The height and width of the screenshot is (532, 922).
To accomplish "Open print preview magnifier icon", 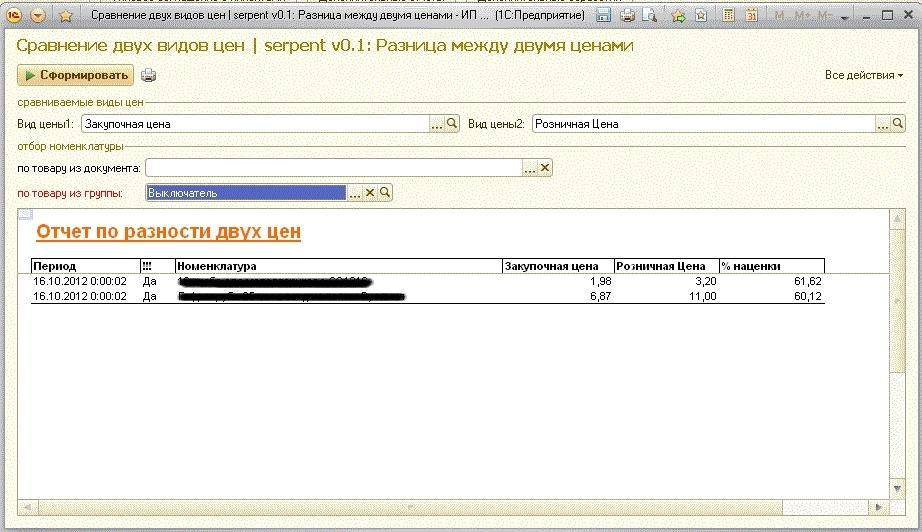I will (650, 16).
